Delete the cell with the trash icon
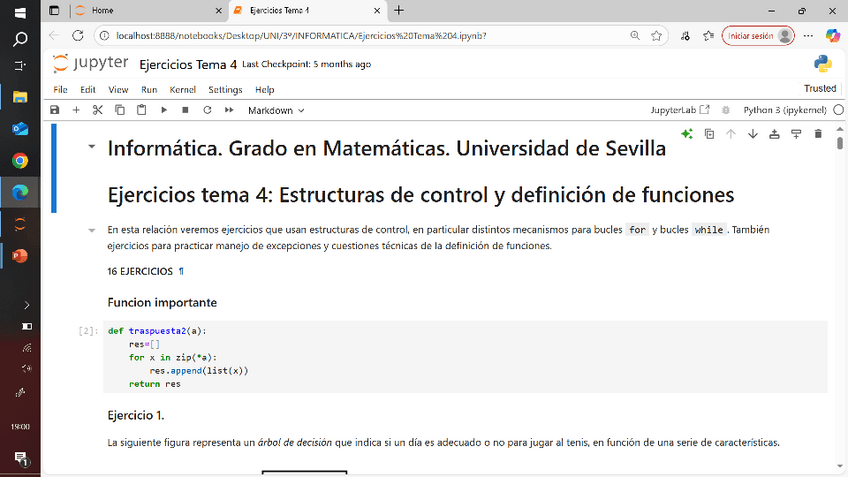Screen dimensions: 848x477 (818, 134)
